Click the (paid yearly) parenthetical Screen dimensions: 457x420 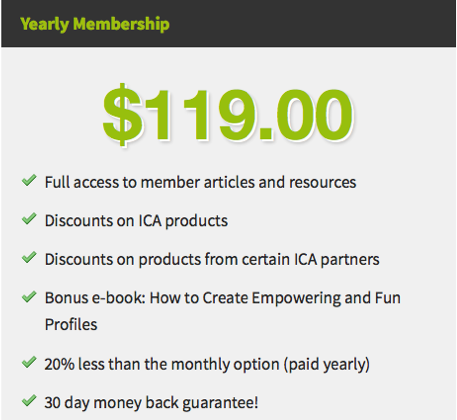(x=327, y=364)
